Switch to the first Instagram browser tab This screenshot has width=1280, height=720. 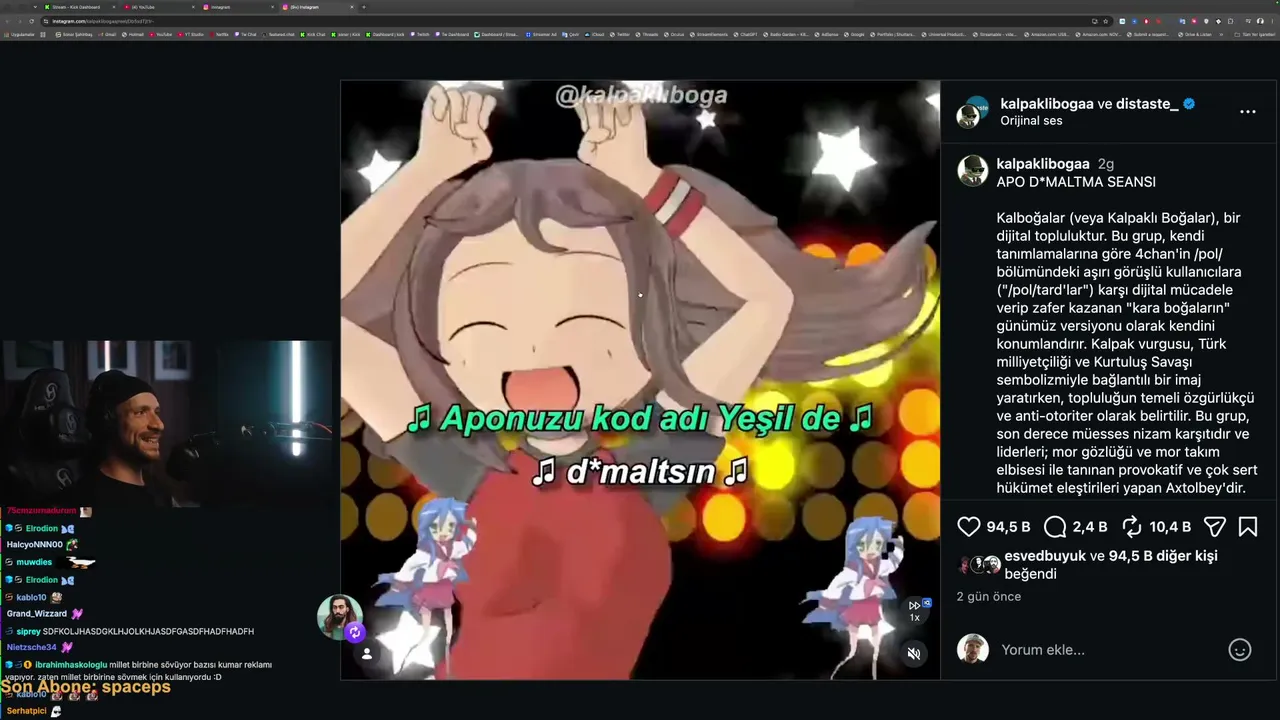(240, 7)
